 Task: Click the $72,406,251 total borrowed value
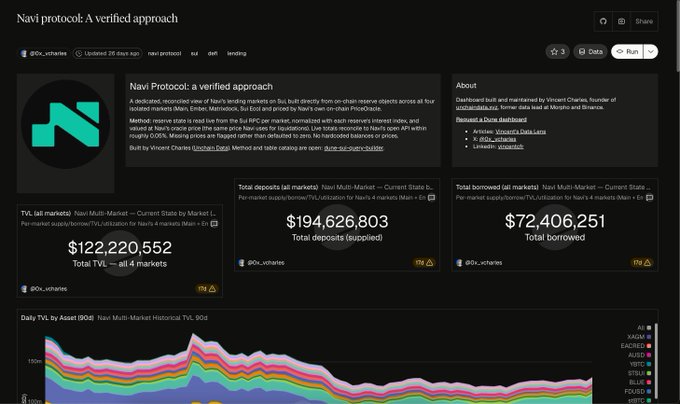point(555,221)
